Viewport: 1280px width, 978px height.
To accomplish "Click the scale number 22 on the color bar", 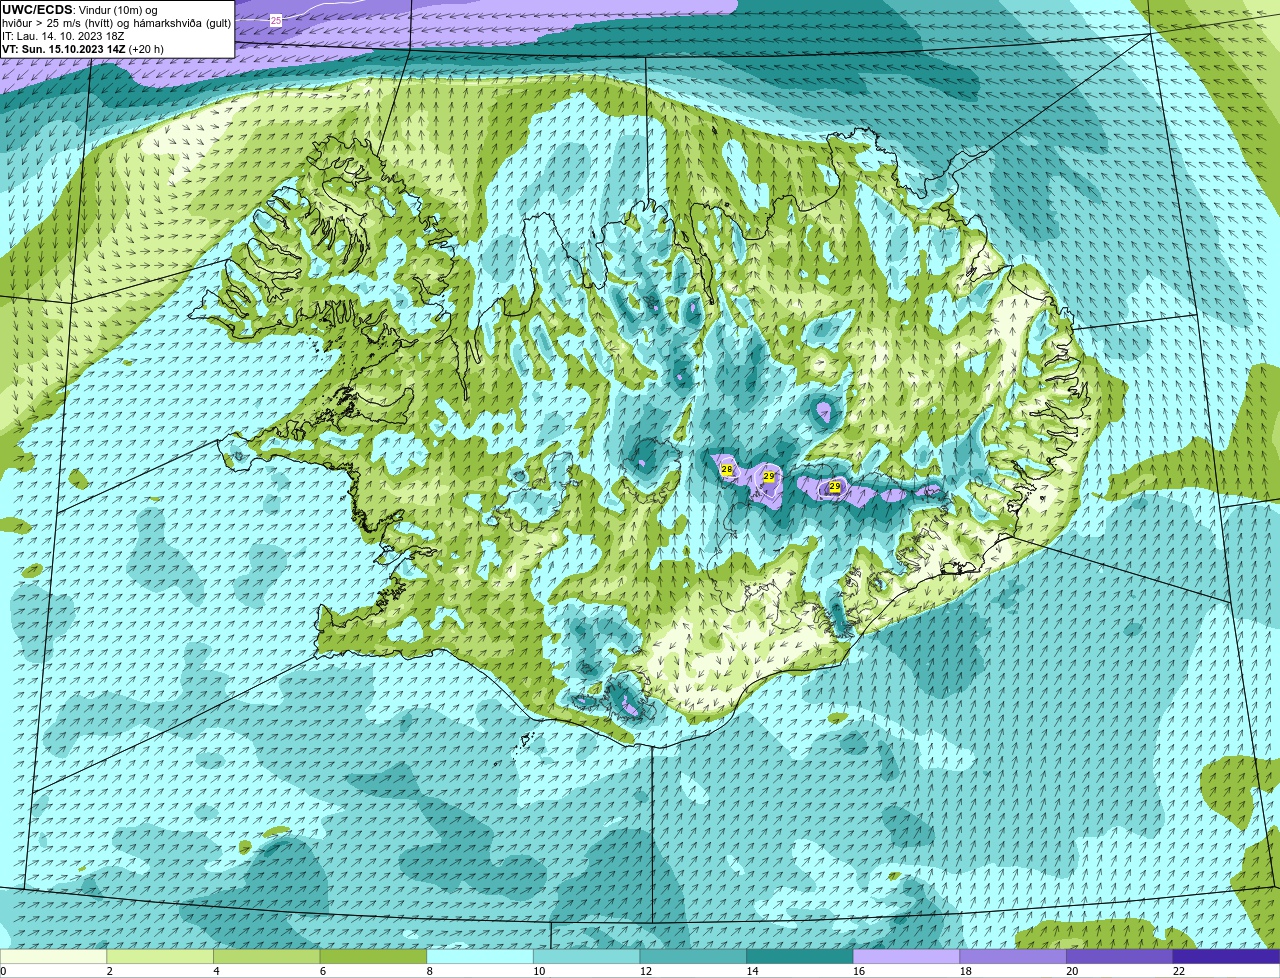I will click(1179, 971).
